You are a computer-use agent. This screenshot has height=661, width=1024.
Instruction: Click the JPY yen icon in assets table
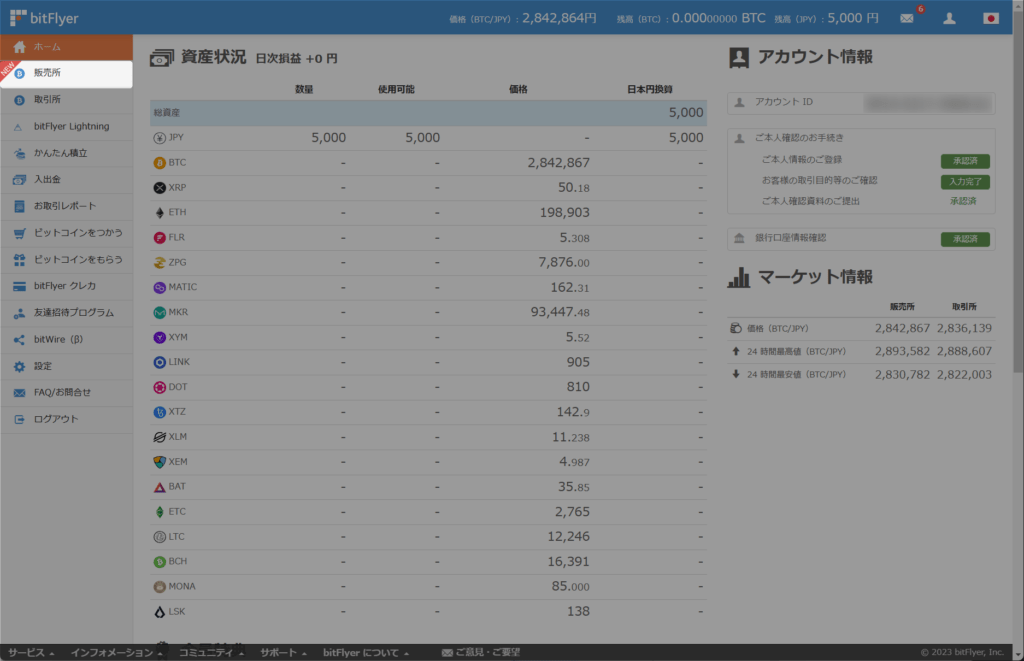point(159,138)
